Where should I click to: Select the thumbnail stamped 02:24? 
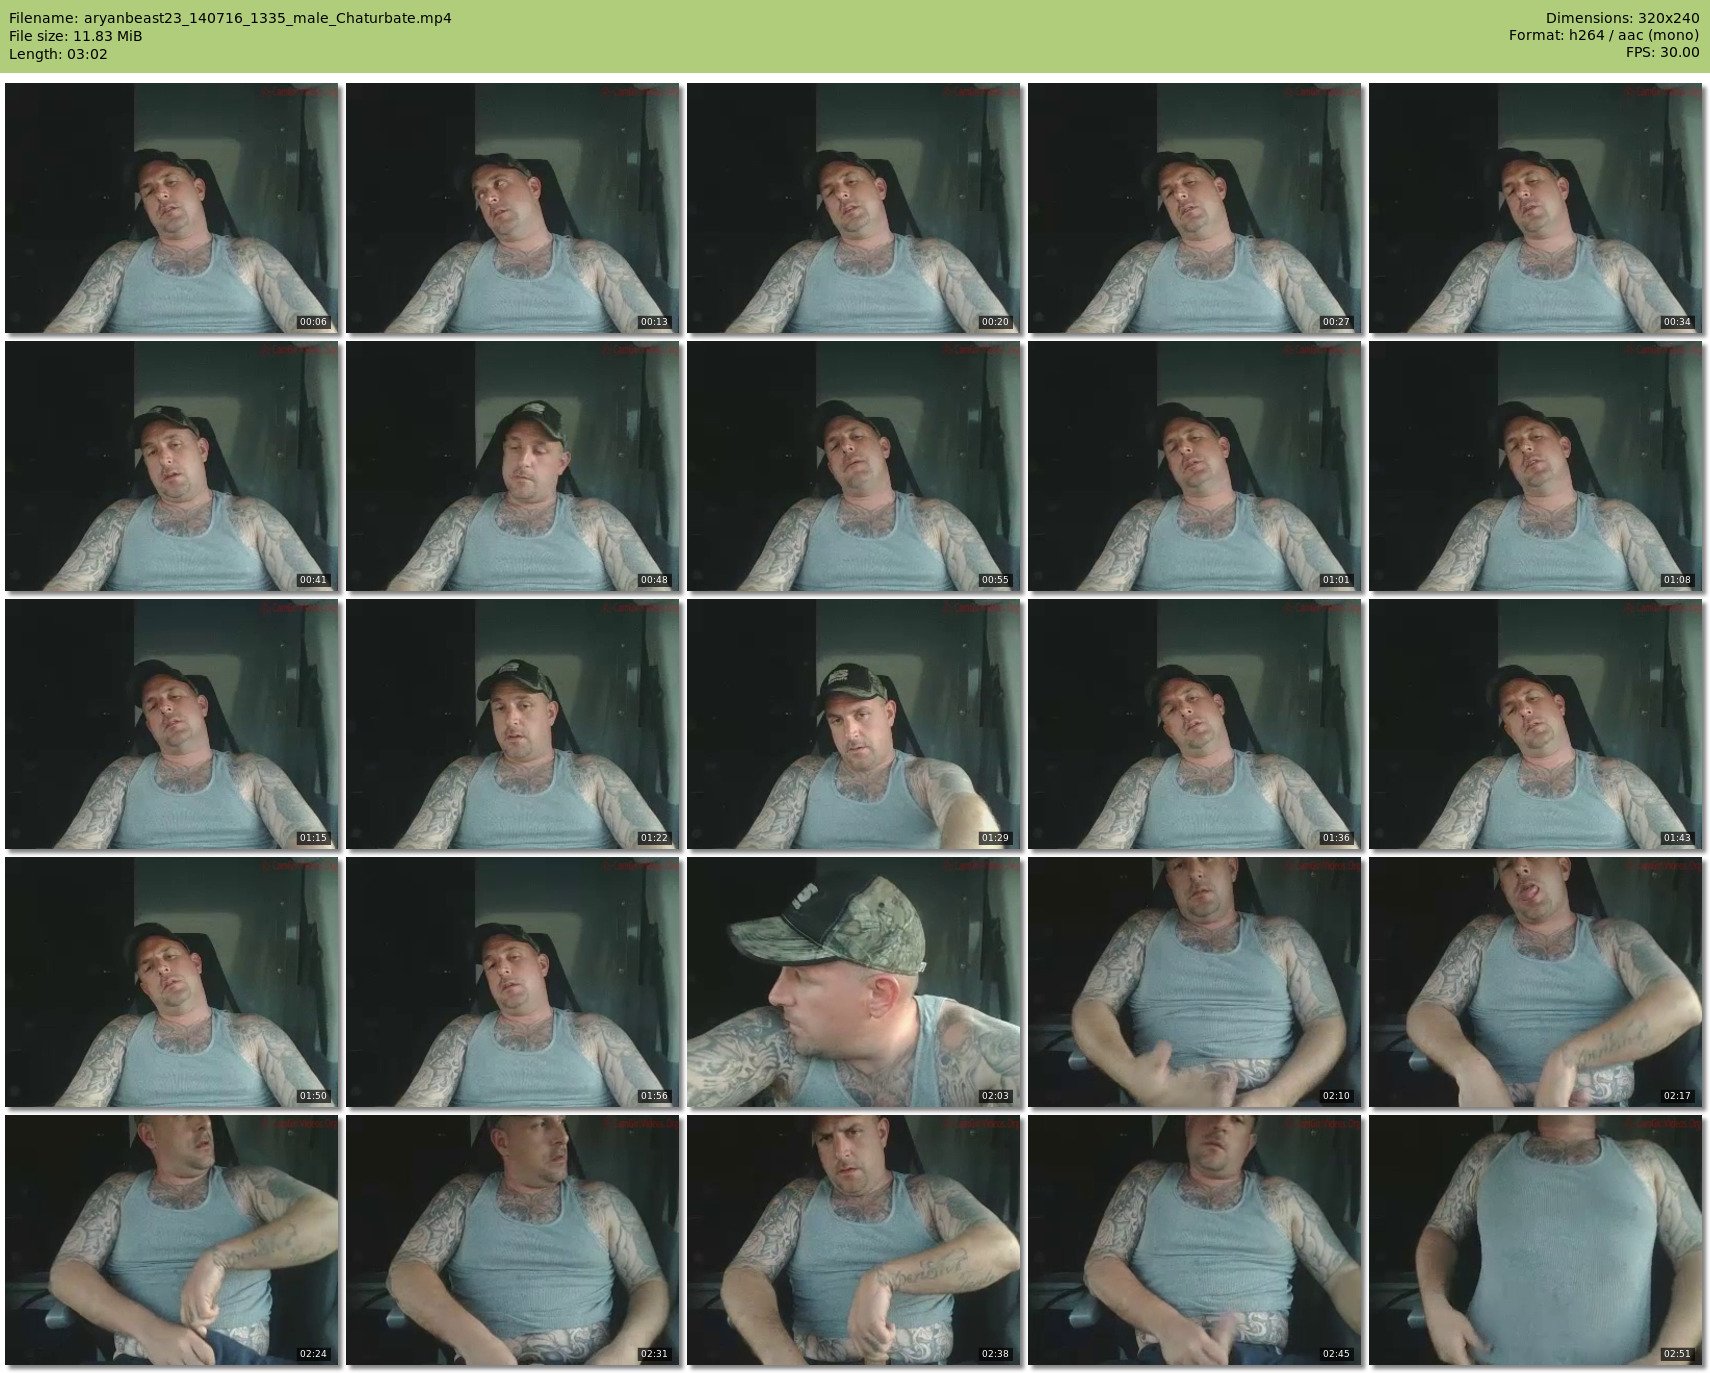pos(171,1240)
